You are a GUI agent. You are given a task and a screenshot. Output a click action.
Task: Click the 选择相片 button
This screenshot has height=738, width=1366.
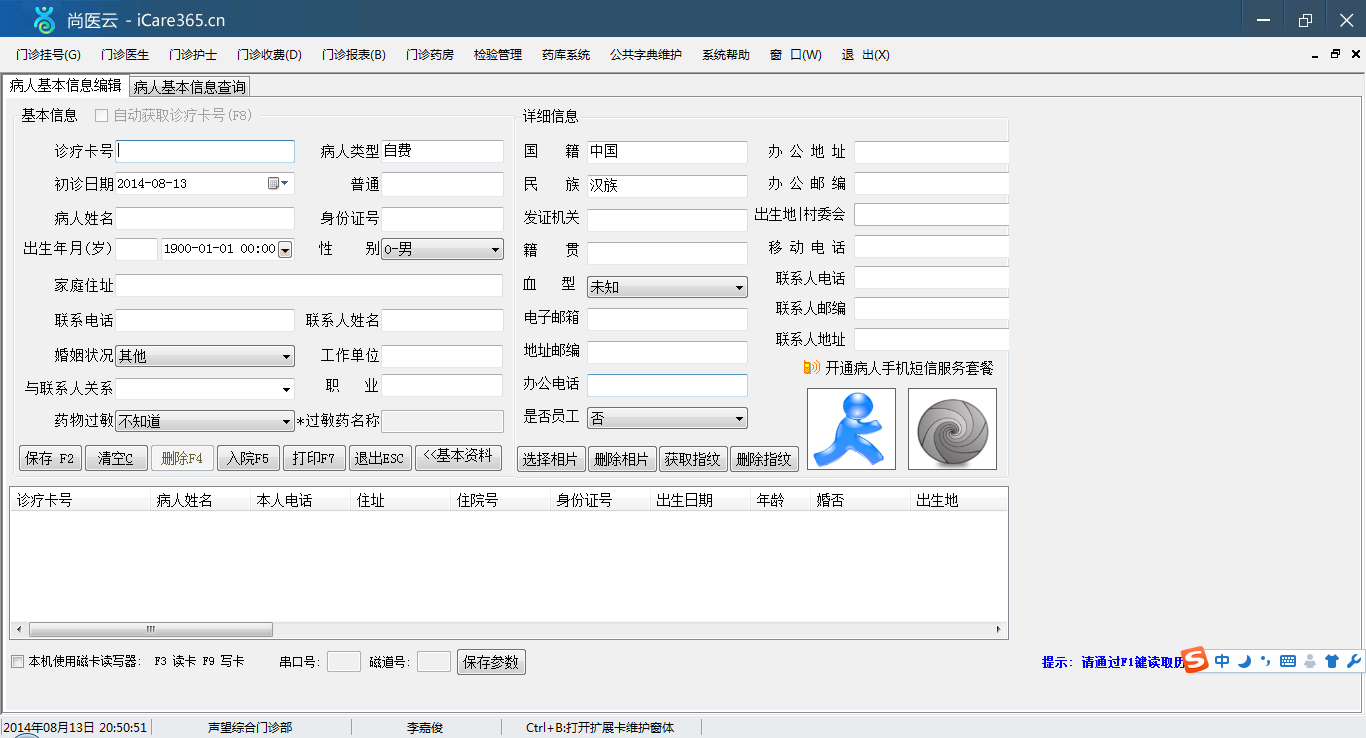551,459
